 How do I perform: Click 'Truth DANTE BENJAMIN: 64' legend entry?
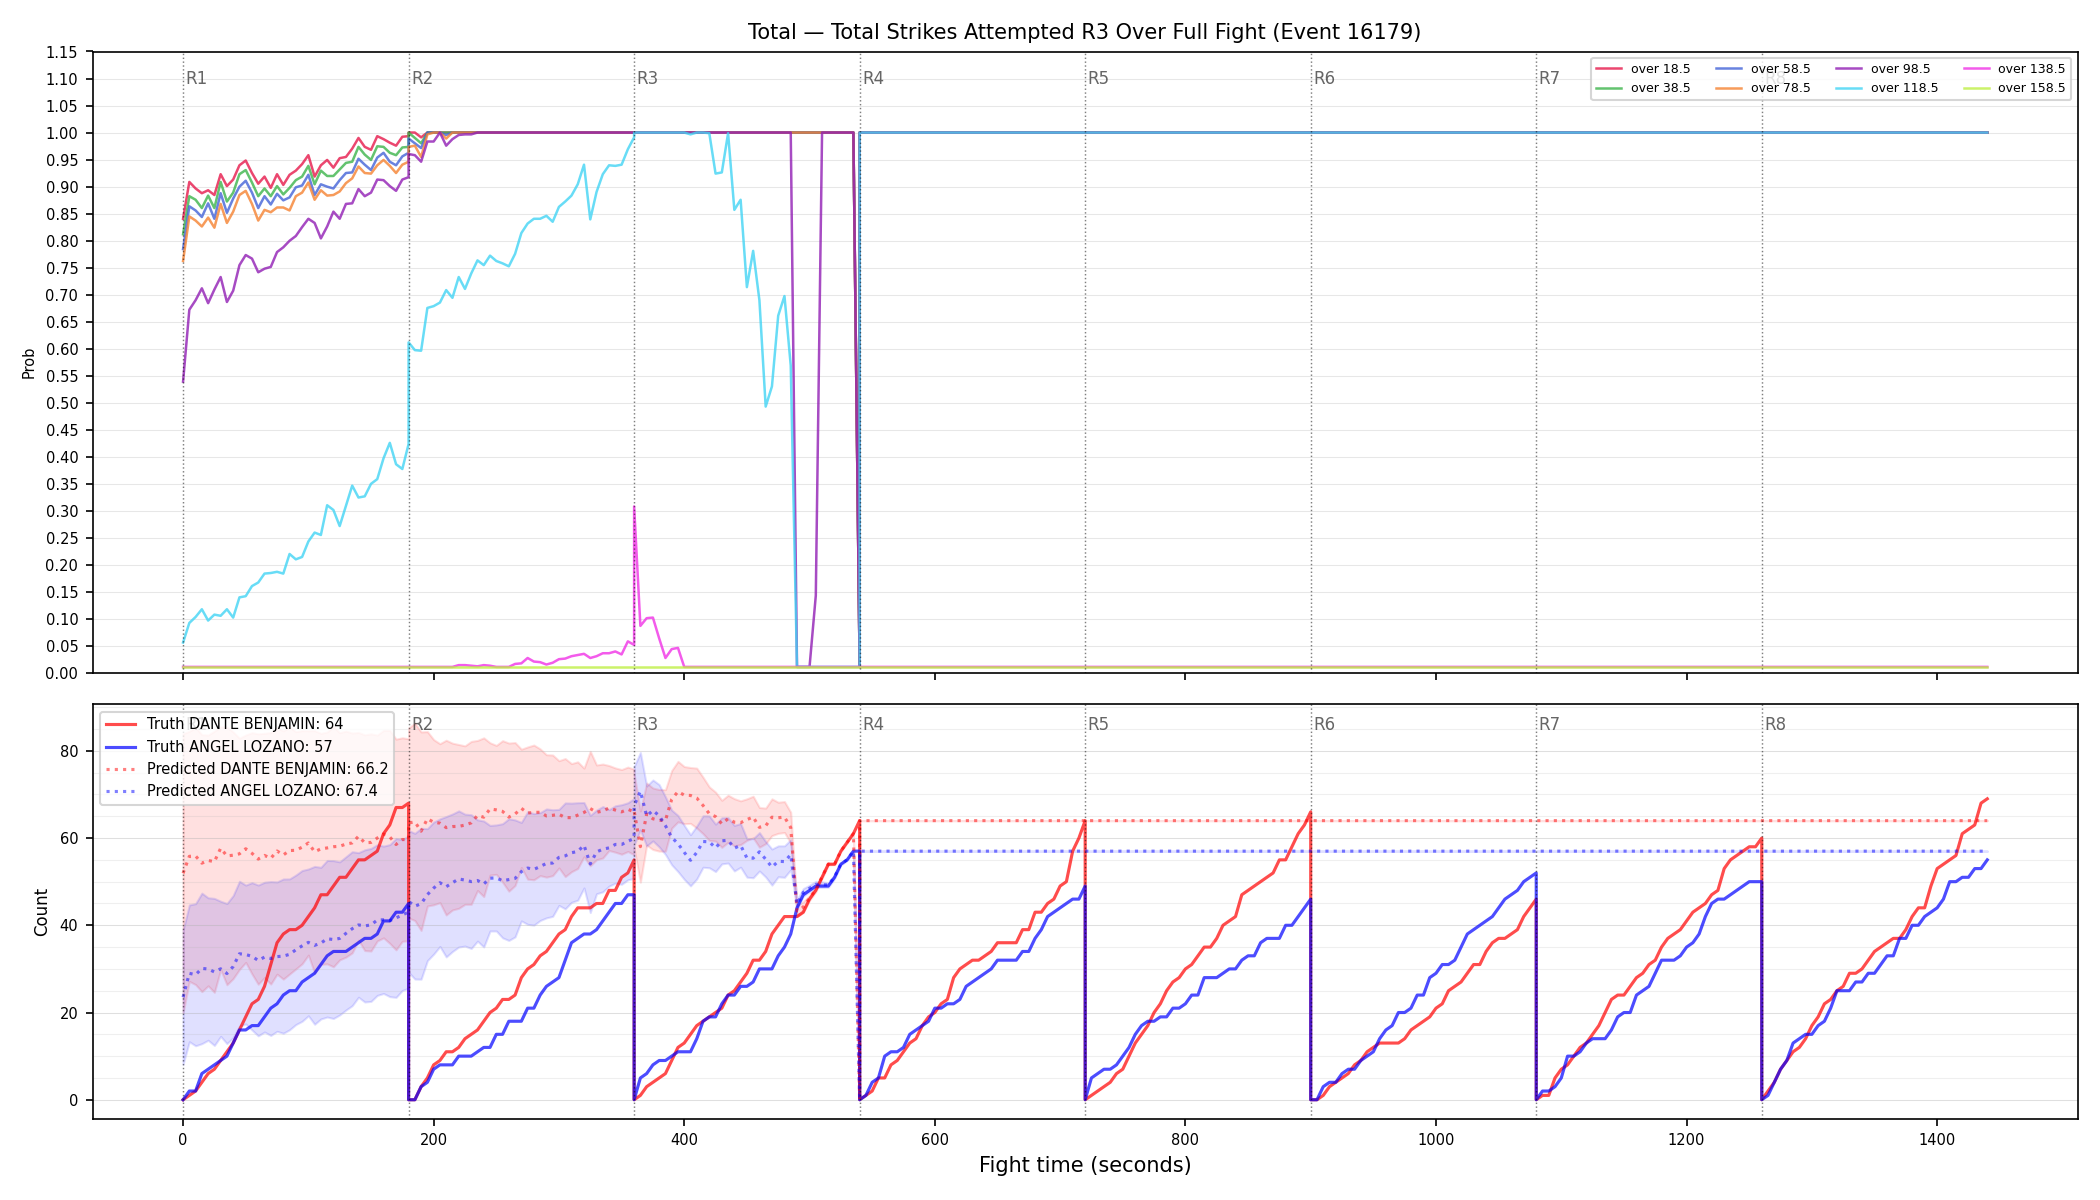click(x=224, y=724)
